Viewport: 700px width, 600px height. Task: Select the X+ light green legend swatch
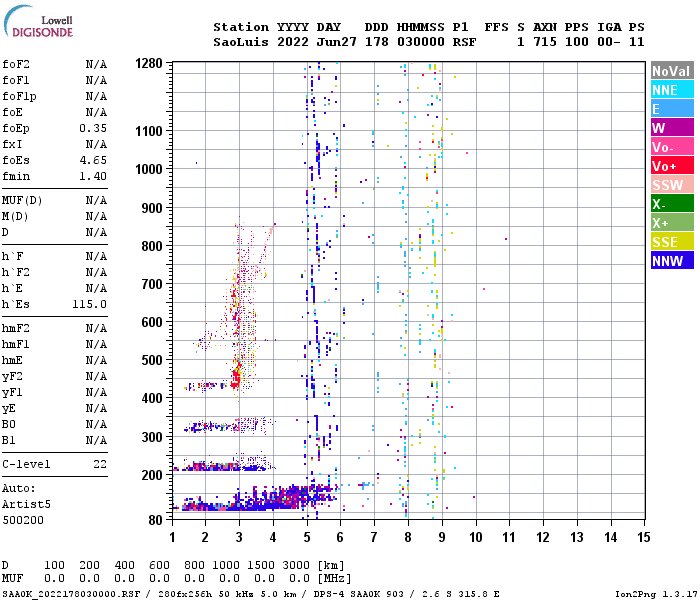672,223
